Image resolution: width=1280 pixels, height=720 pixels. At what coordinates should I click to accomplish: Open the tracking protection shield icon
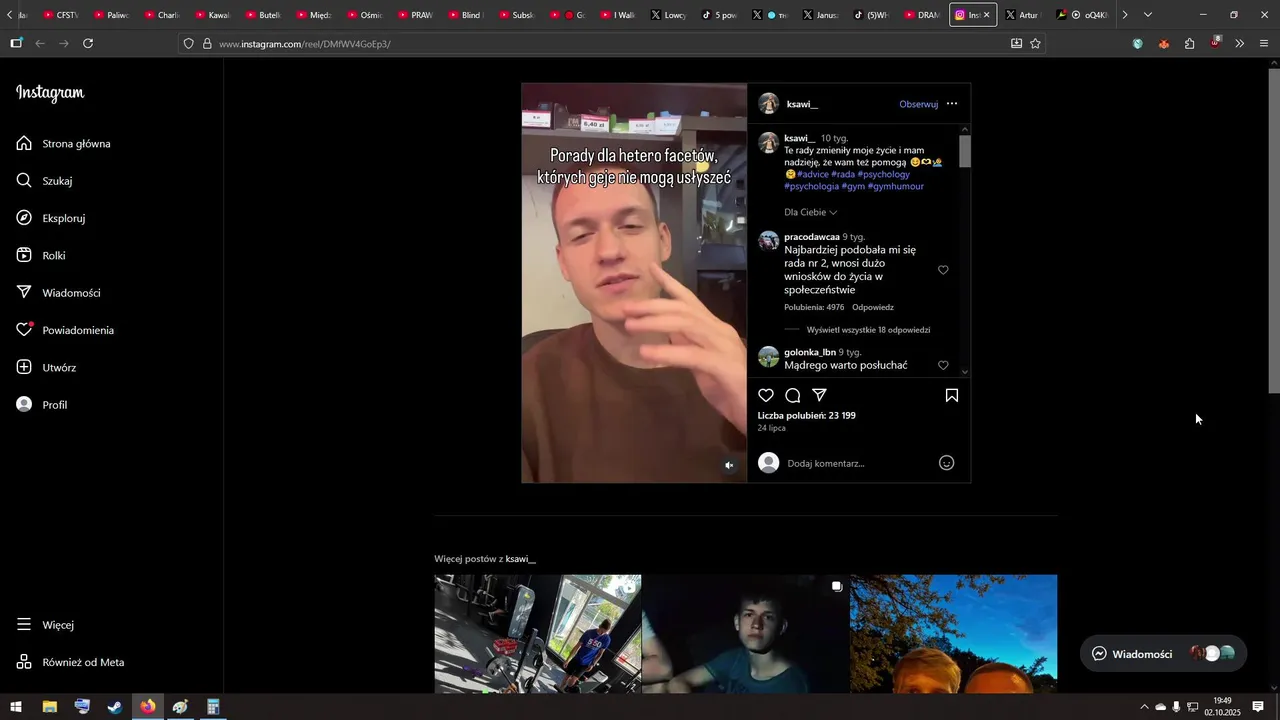tap(188, 44)
